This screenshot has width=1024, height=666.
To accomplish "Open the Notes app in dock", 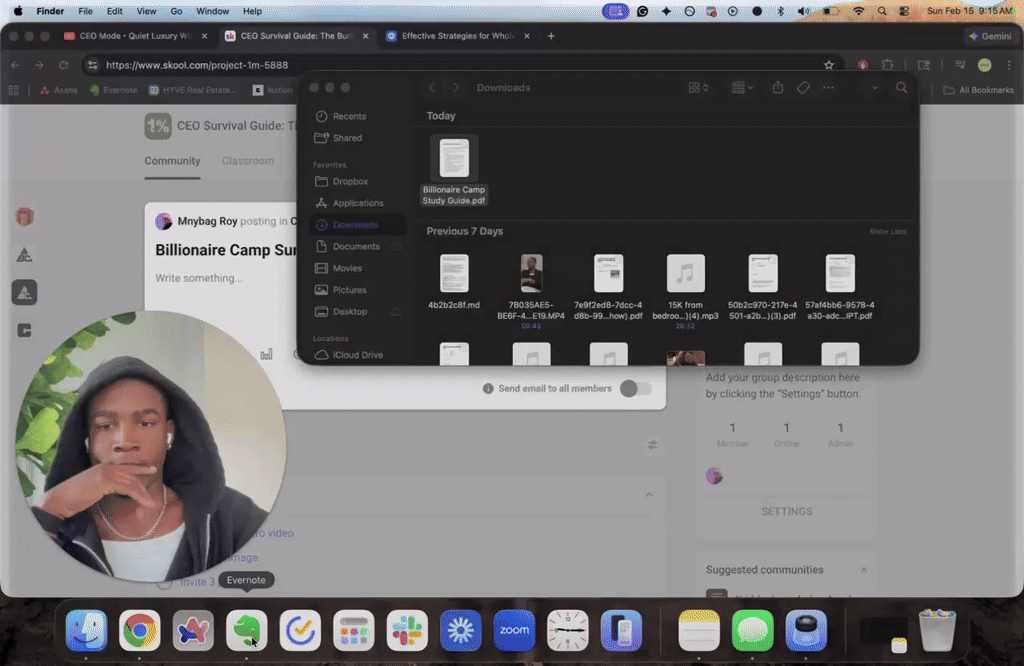I will [x=699, y=630].
